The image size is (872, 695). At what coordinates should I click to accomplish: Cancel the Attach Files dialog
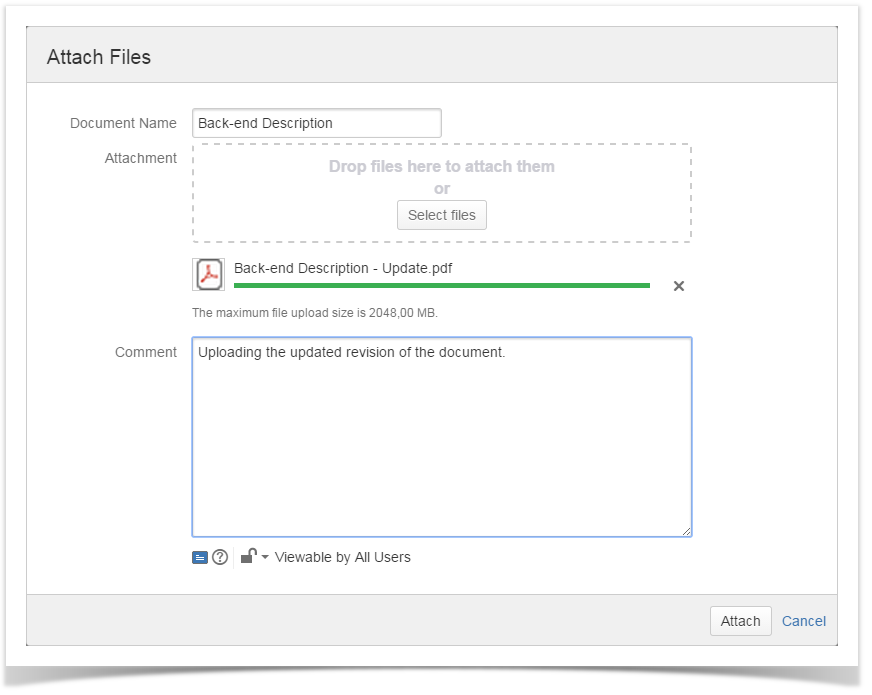[x=804, y=621]
